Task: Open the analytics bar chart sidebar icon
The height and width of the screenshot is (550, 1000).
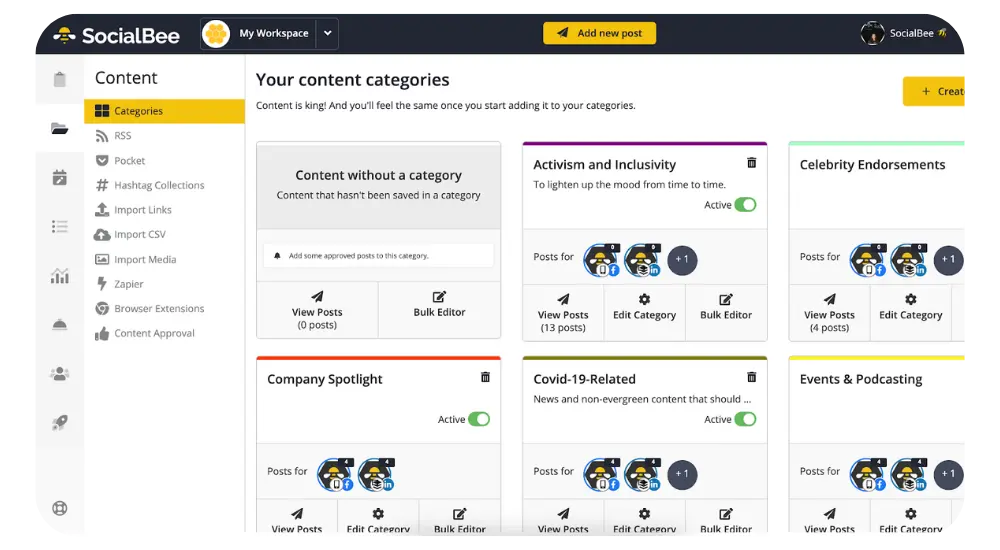Action: coord(59,276)
